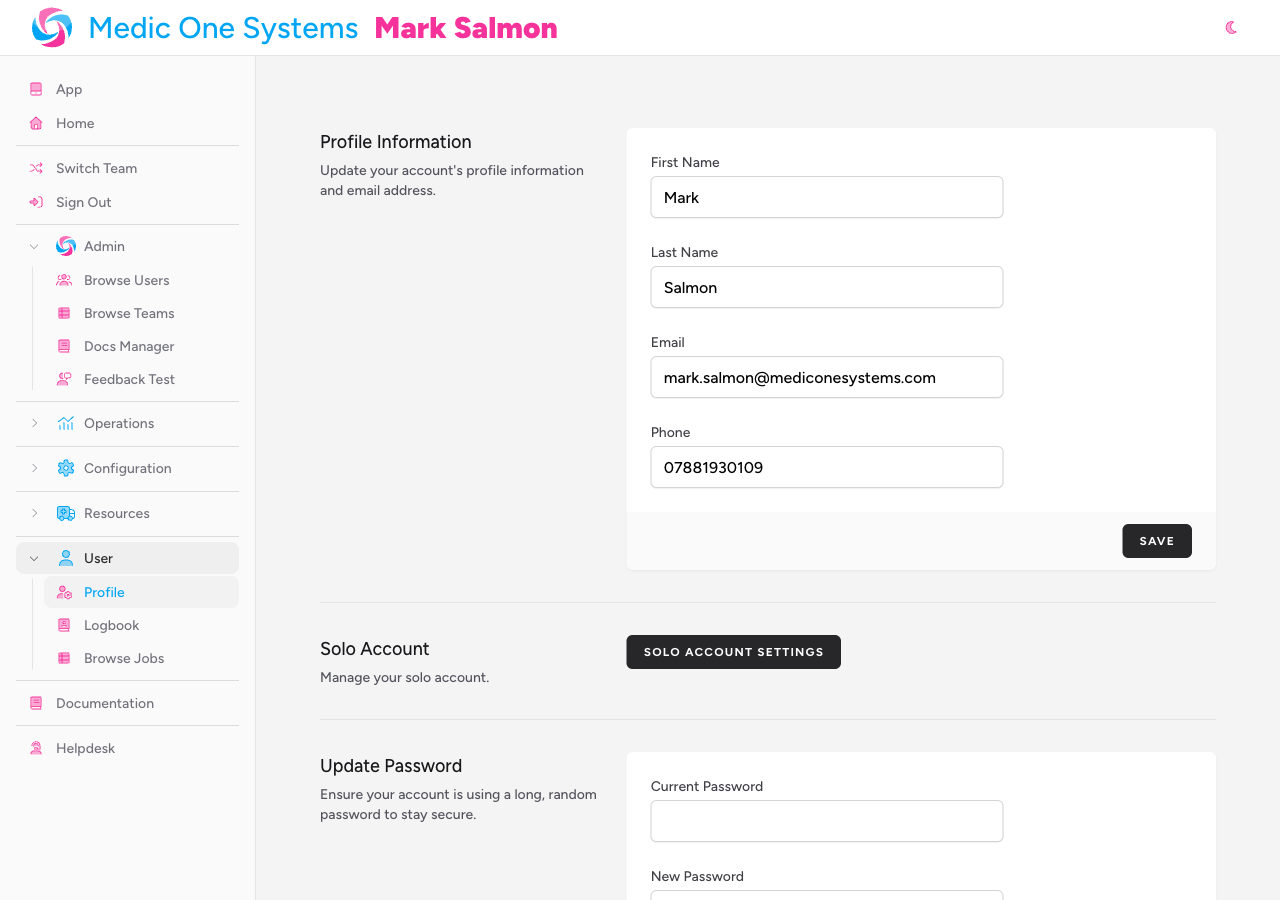Toggle dark mode with the moon icon
Image resolution: width=1280 pixels, height=900 pixels.
[1229, 28]
